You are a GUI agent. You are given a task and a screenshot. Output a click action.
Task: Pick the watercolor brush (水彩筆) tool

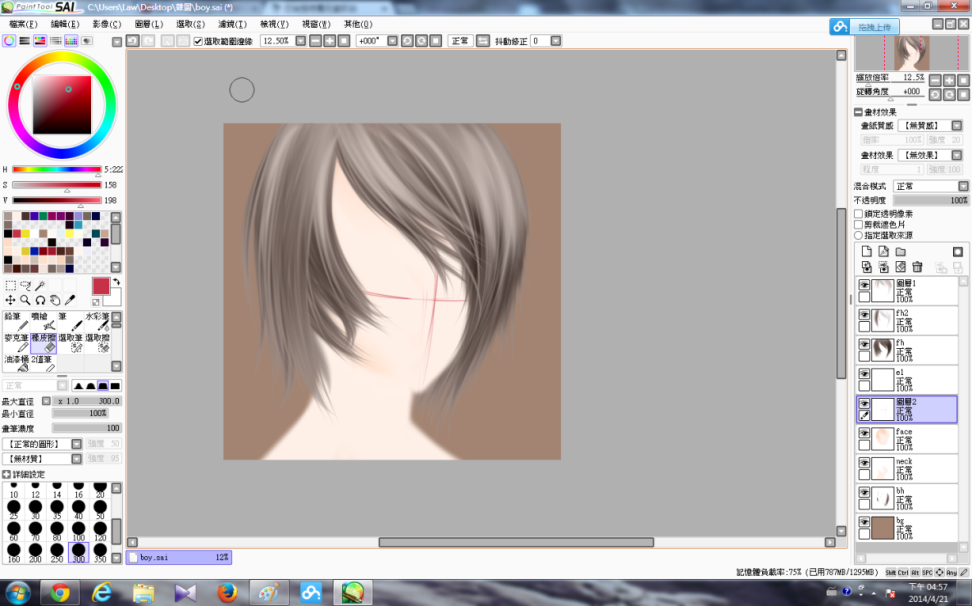[98, 321]
